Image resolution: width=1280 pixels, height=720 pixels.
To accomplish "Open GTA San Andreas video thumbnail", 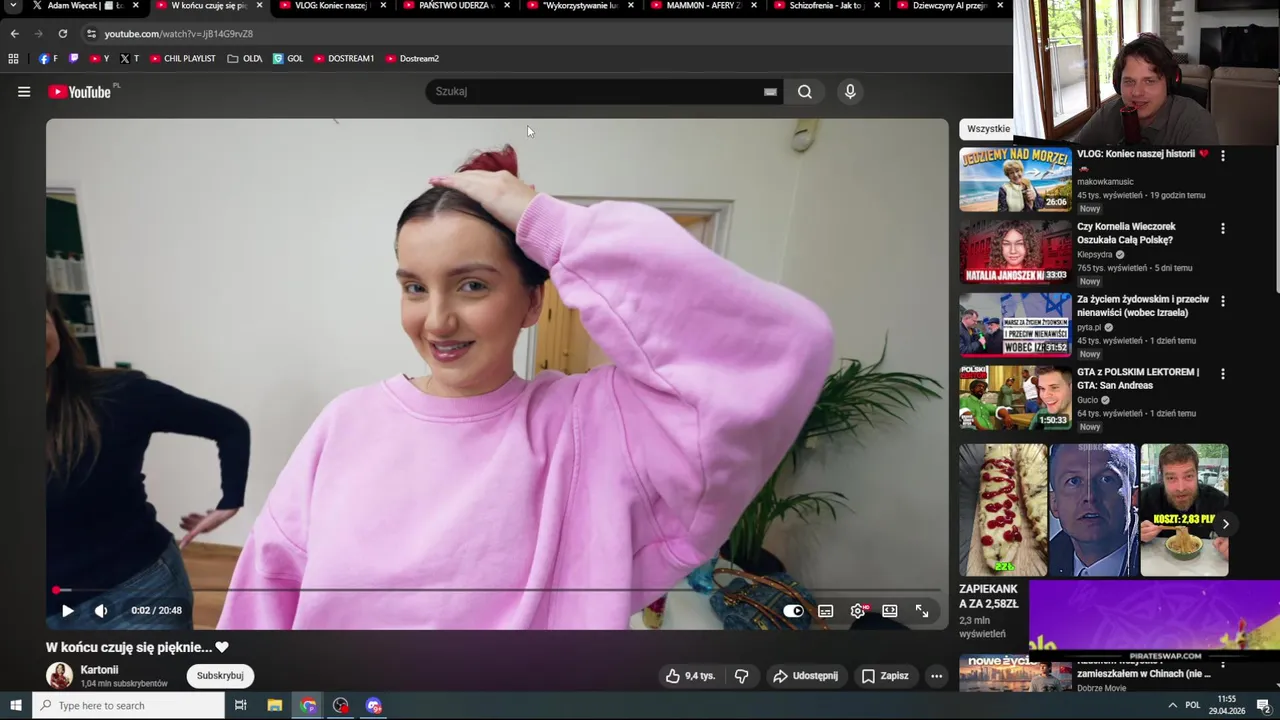I will (1015, 398).
